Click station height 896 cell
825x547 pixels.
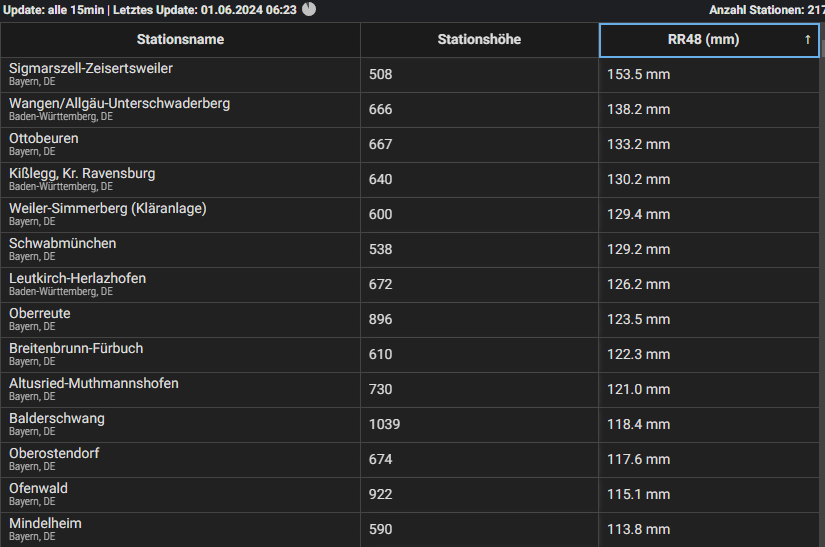pos(479,319)
